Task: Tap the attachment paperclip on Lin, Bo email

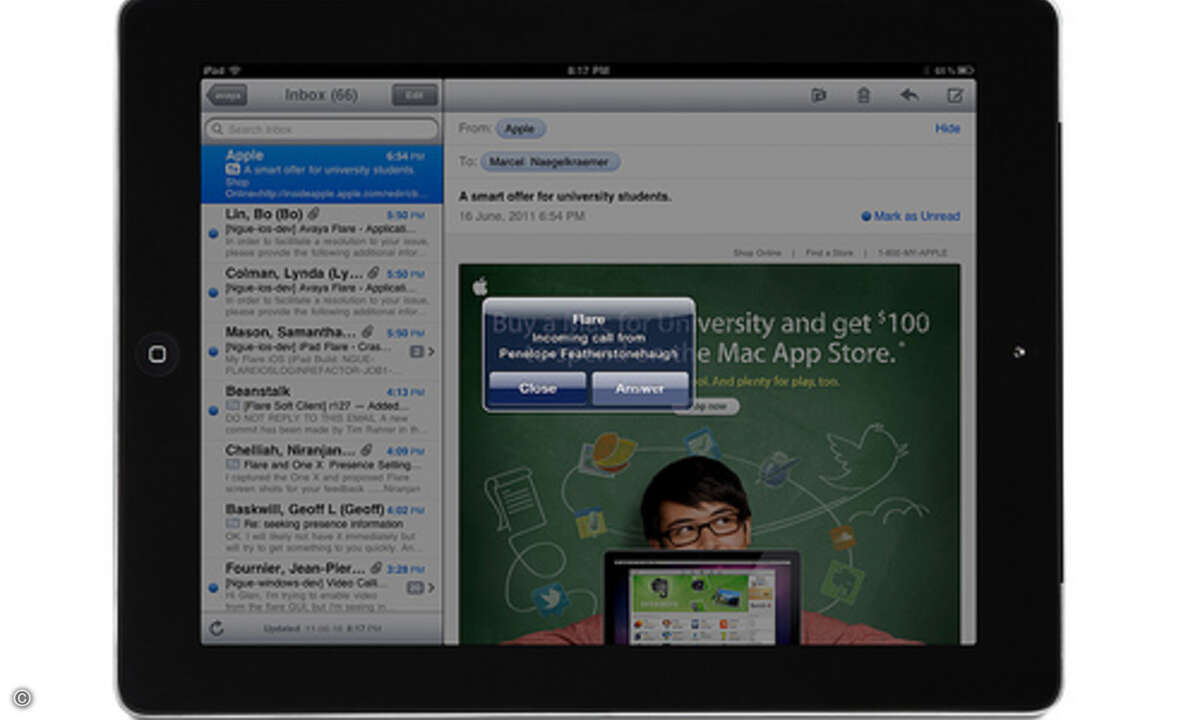Action: (x=313, y=214)
